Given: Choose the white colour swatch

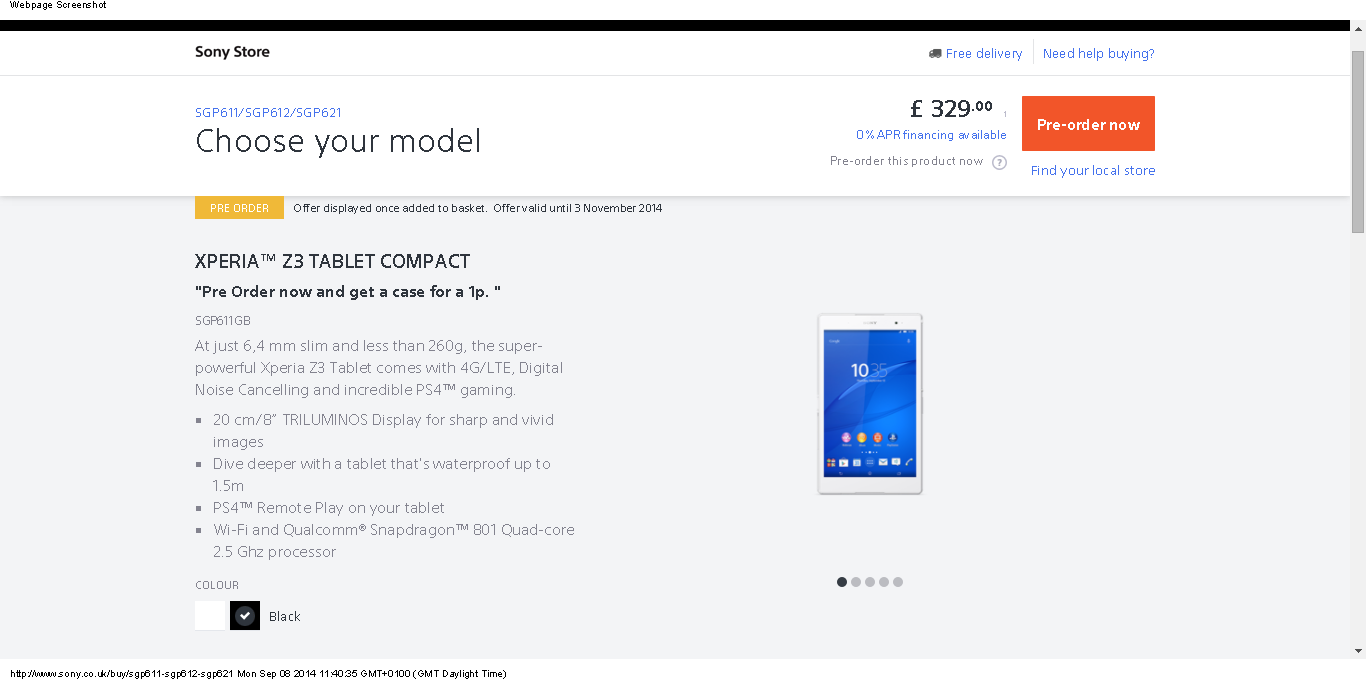Looking at the screenshot, I should tap(211, 616).
